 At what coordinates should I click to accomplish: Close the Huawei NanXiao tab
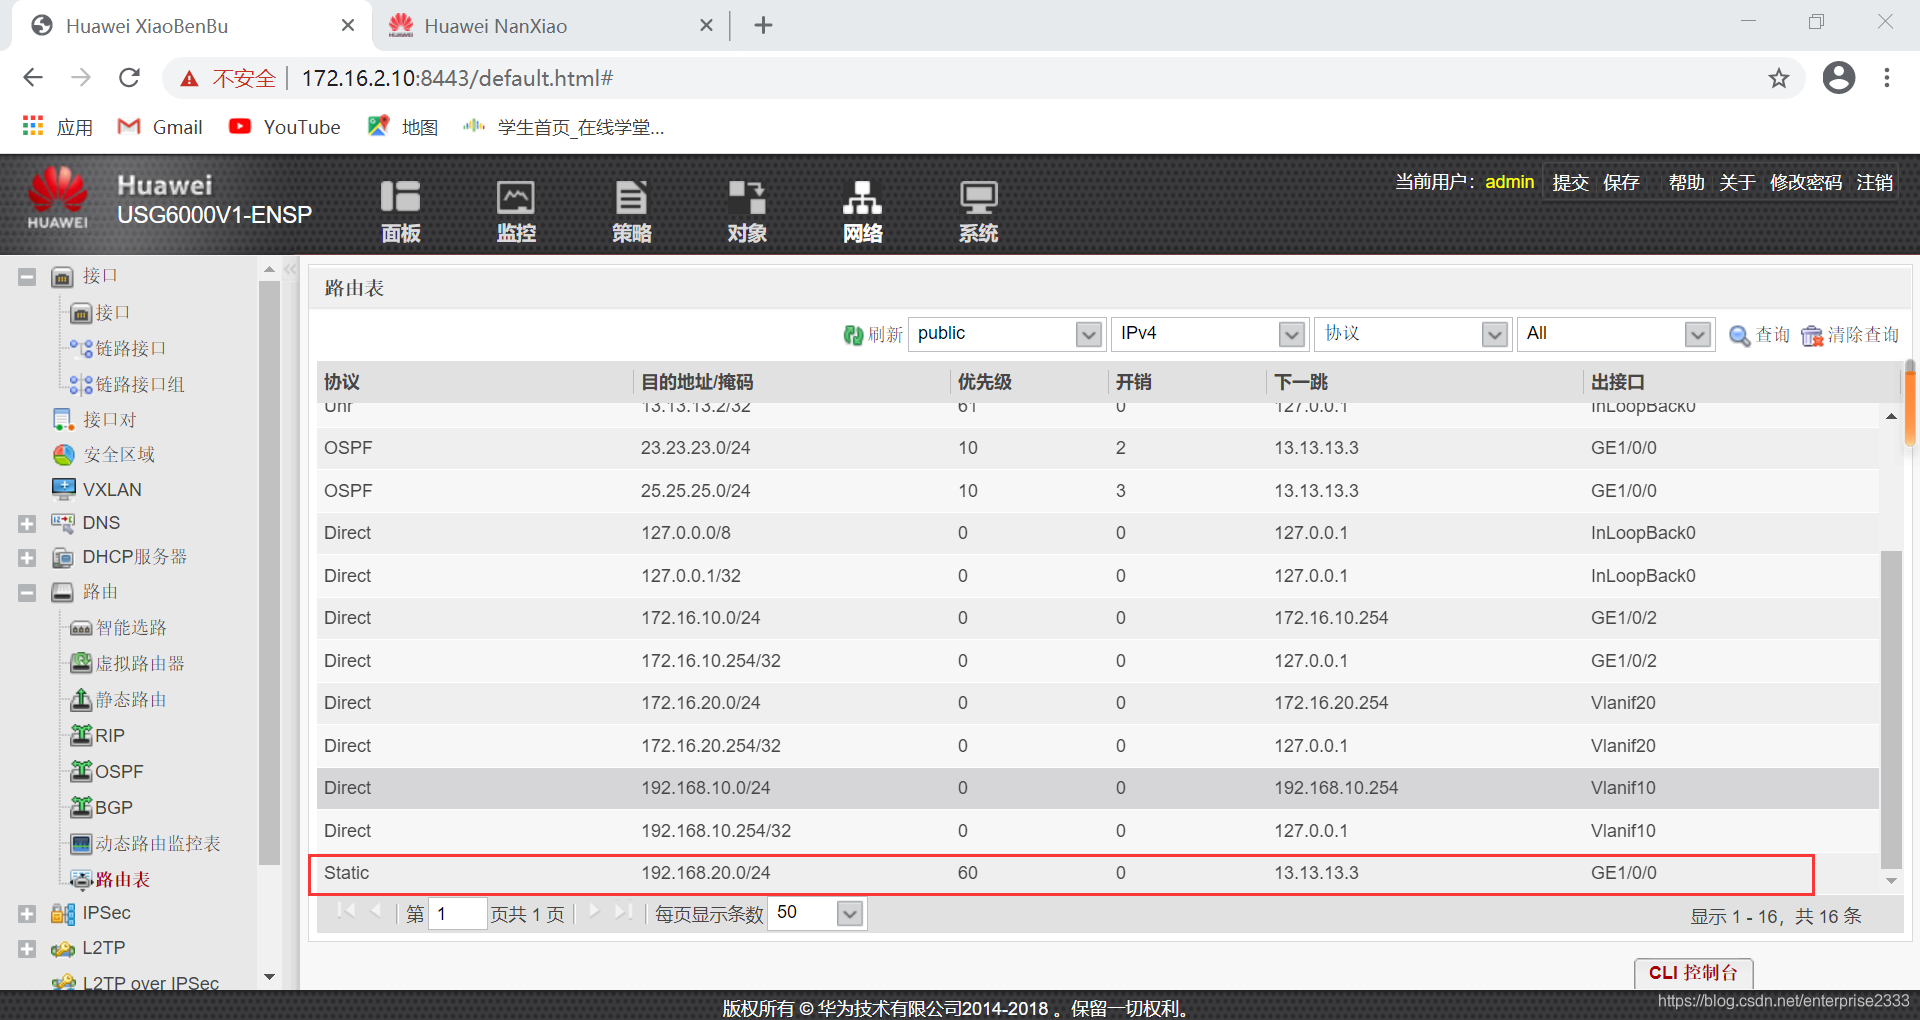[706, 26]
